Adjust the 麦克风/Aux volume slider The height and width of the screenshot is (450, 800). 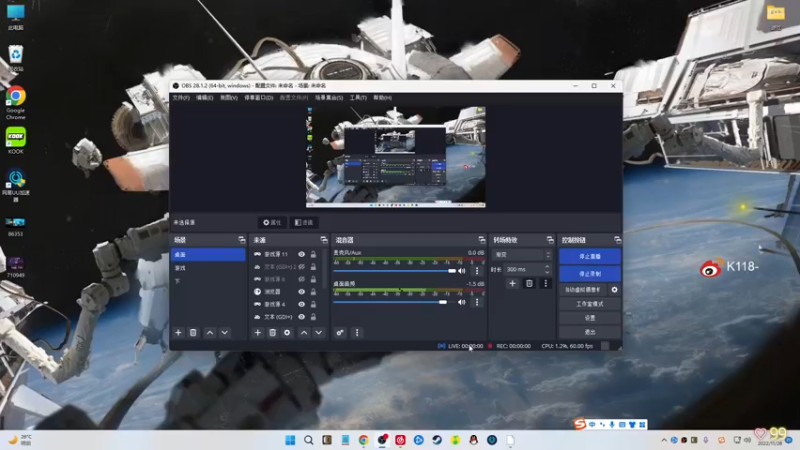point(395,271)
